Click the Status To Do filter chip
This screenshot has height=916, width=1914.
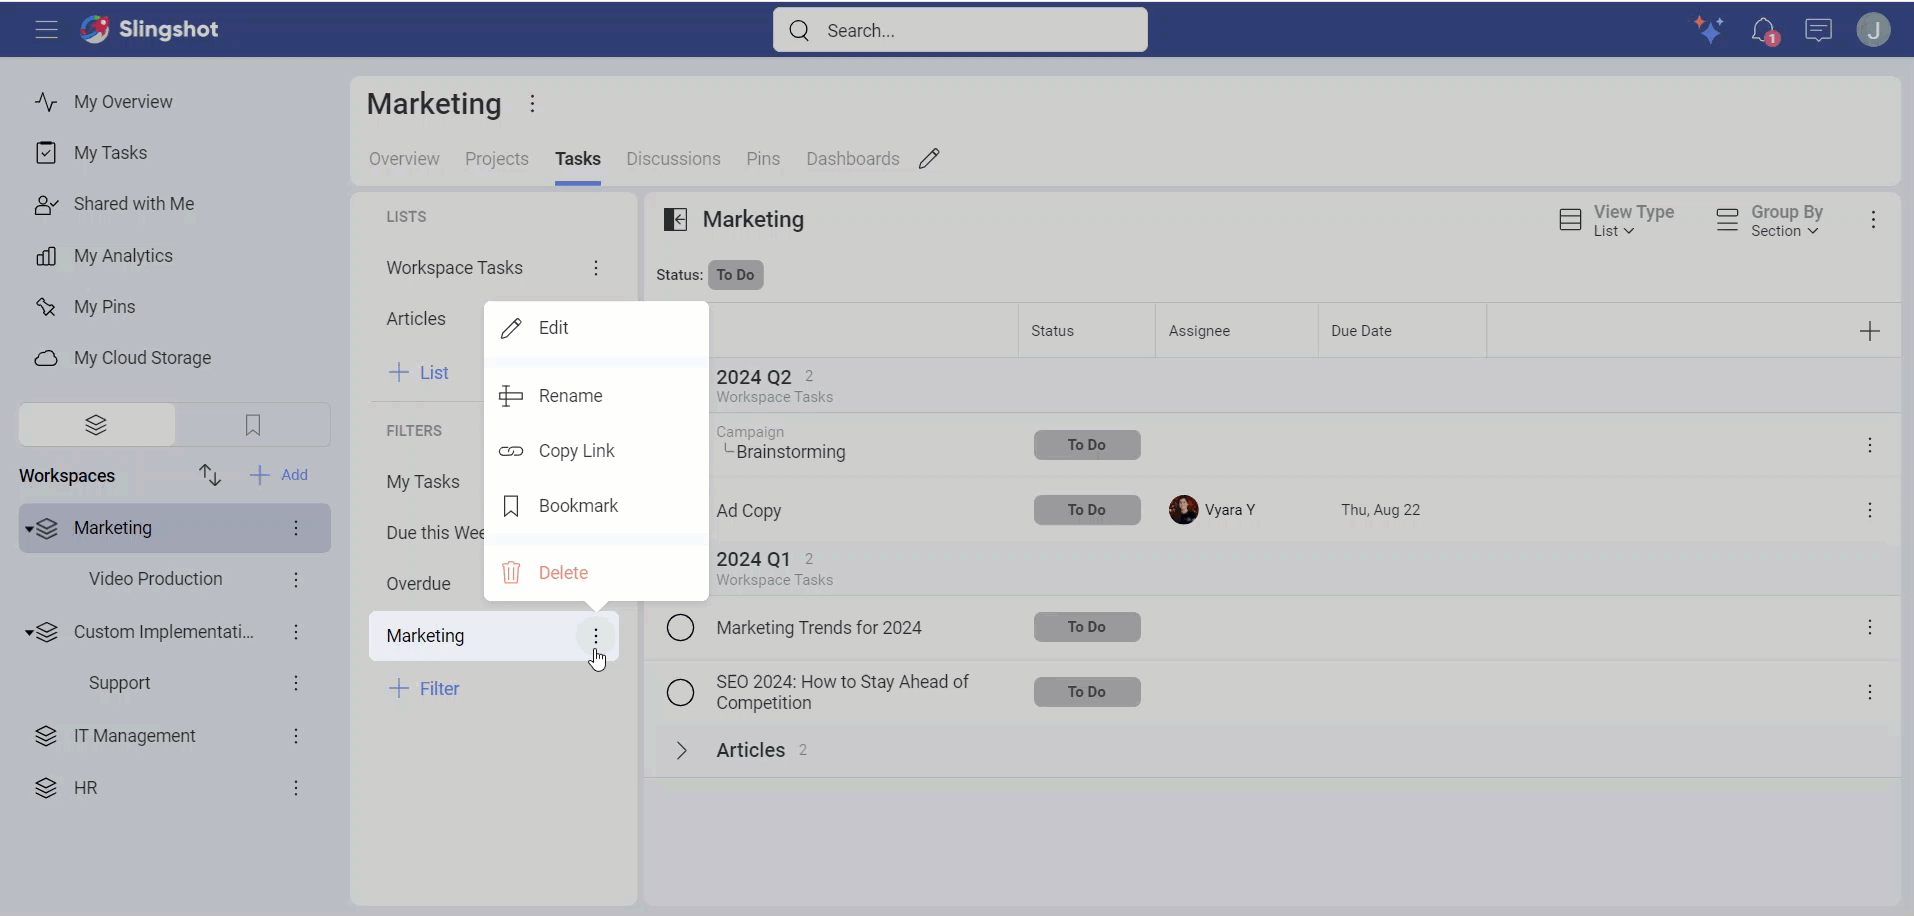tap(735, 275)
